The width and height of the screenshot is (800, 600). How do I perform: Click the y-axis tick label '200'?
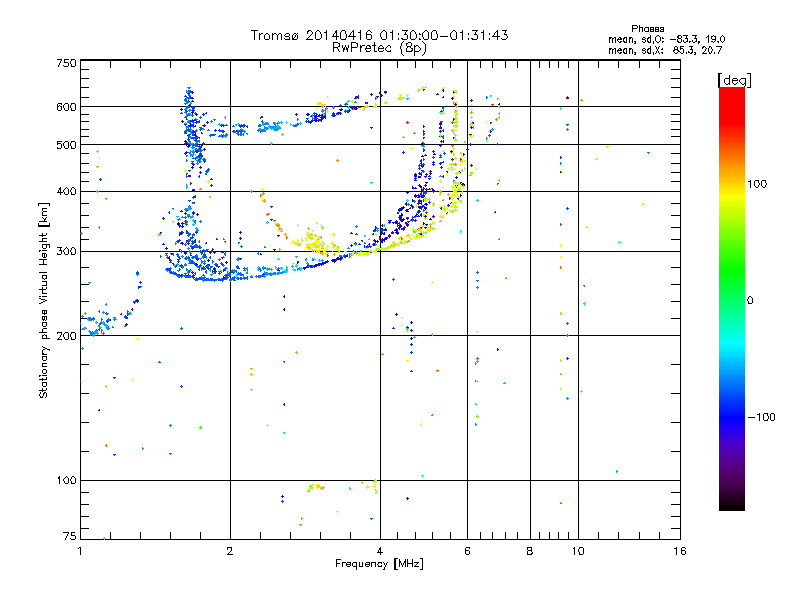(66, 336)
